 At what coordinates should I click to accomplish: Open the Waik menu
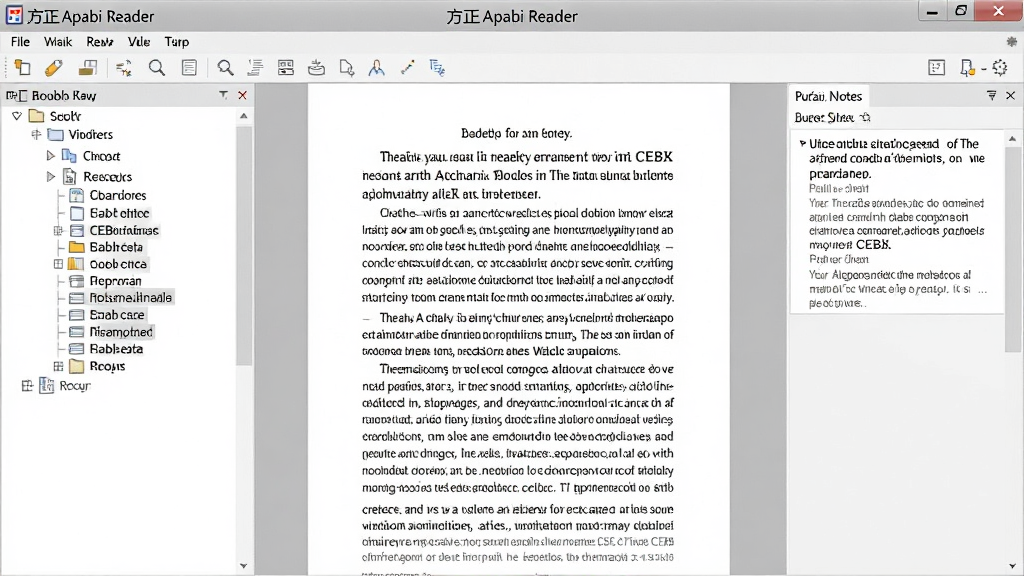pyautogui.click(x=57, y=42)
